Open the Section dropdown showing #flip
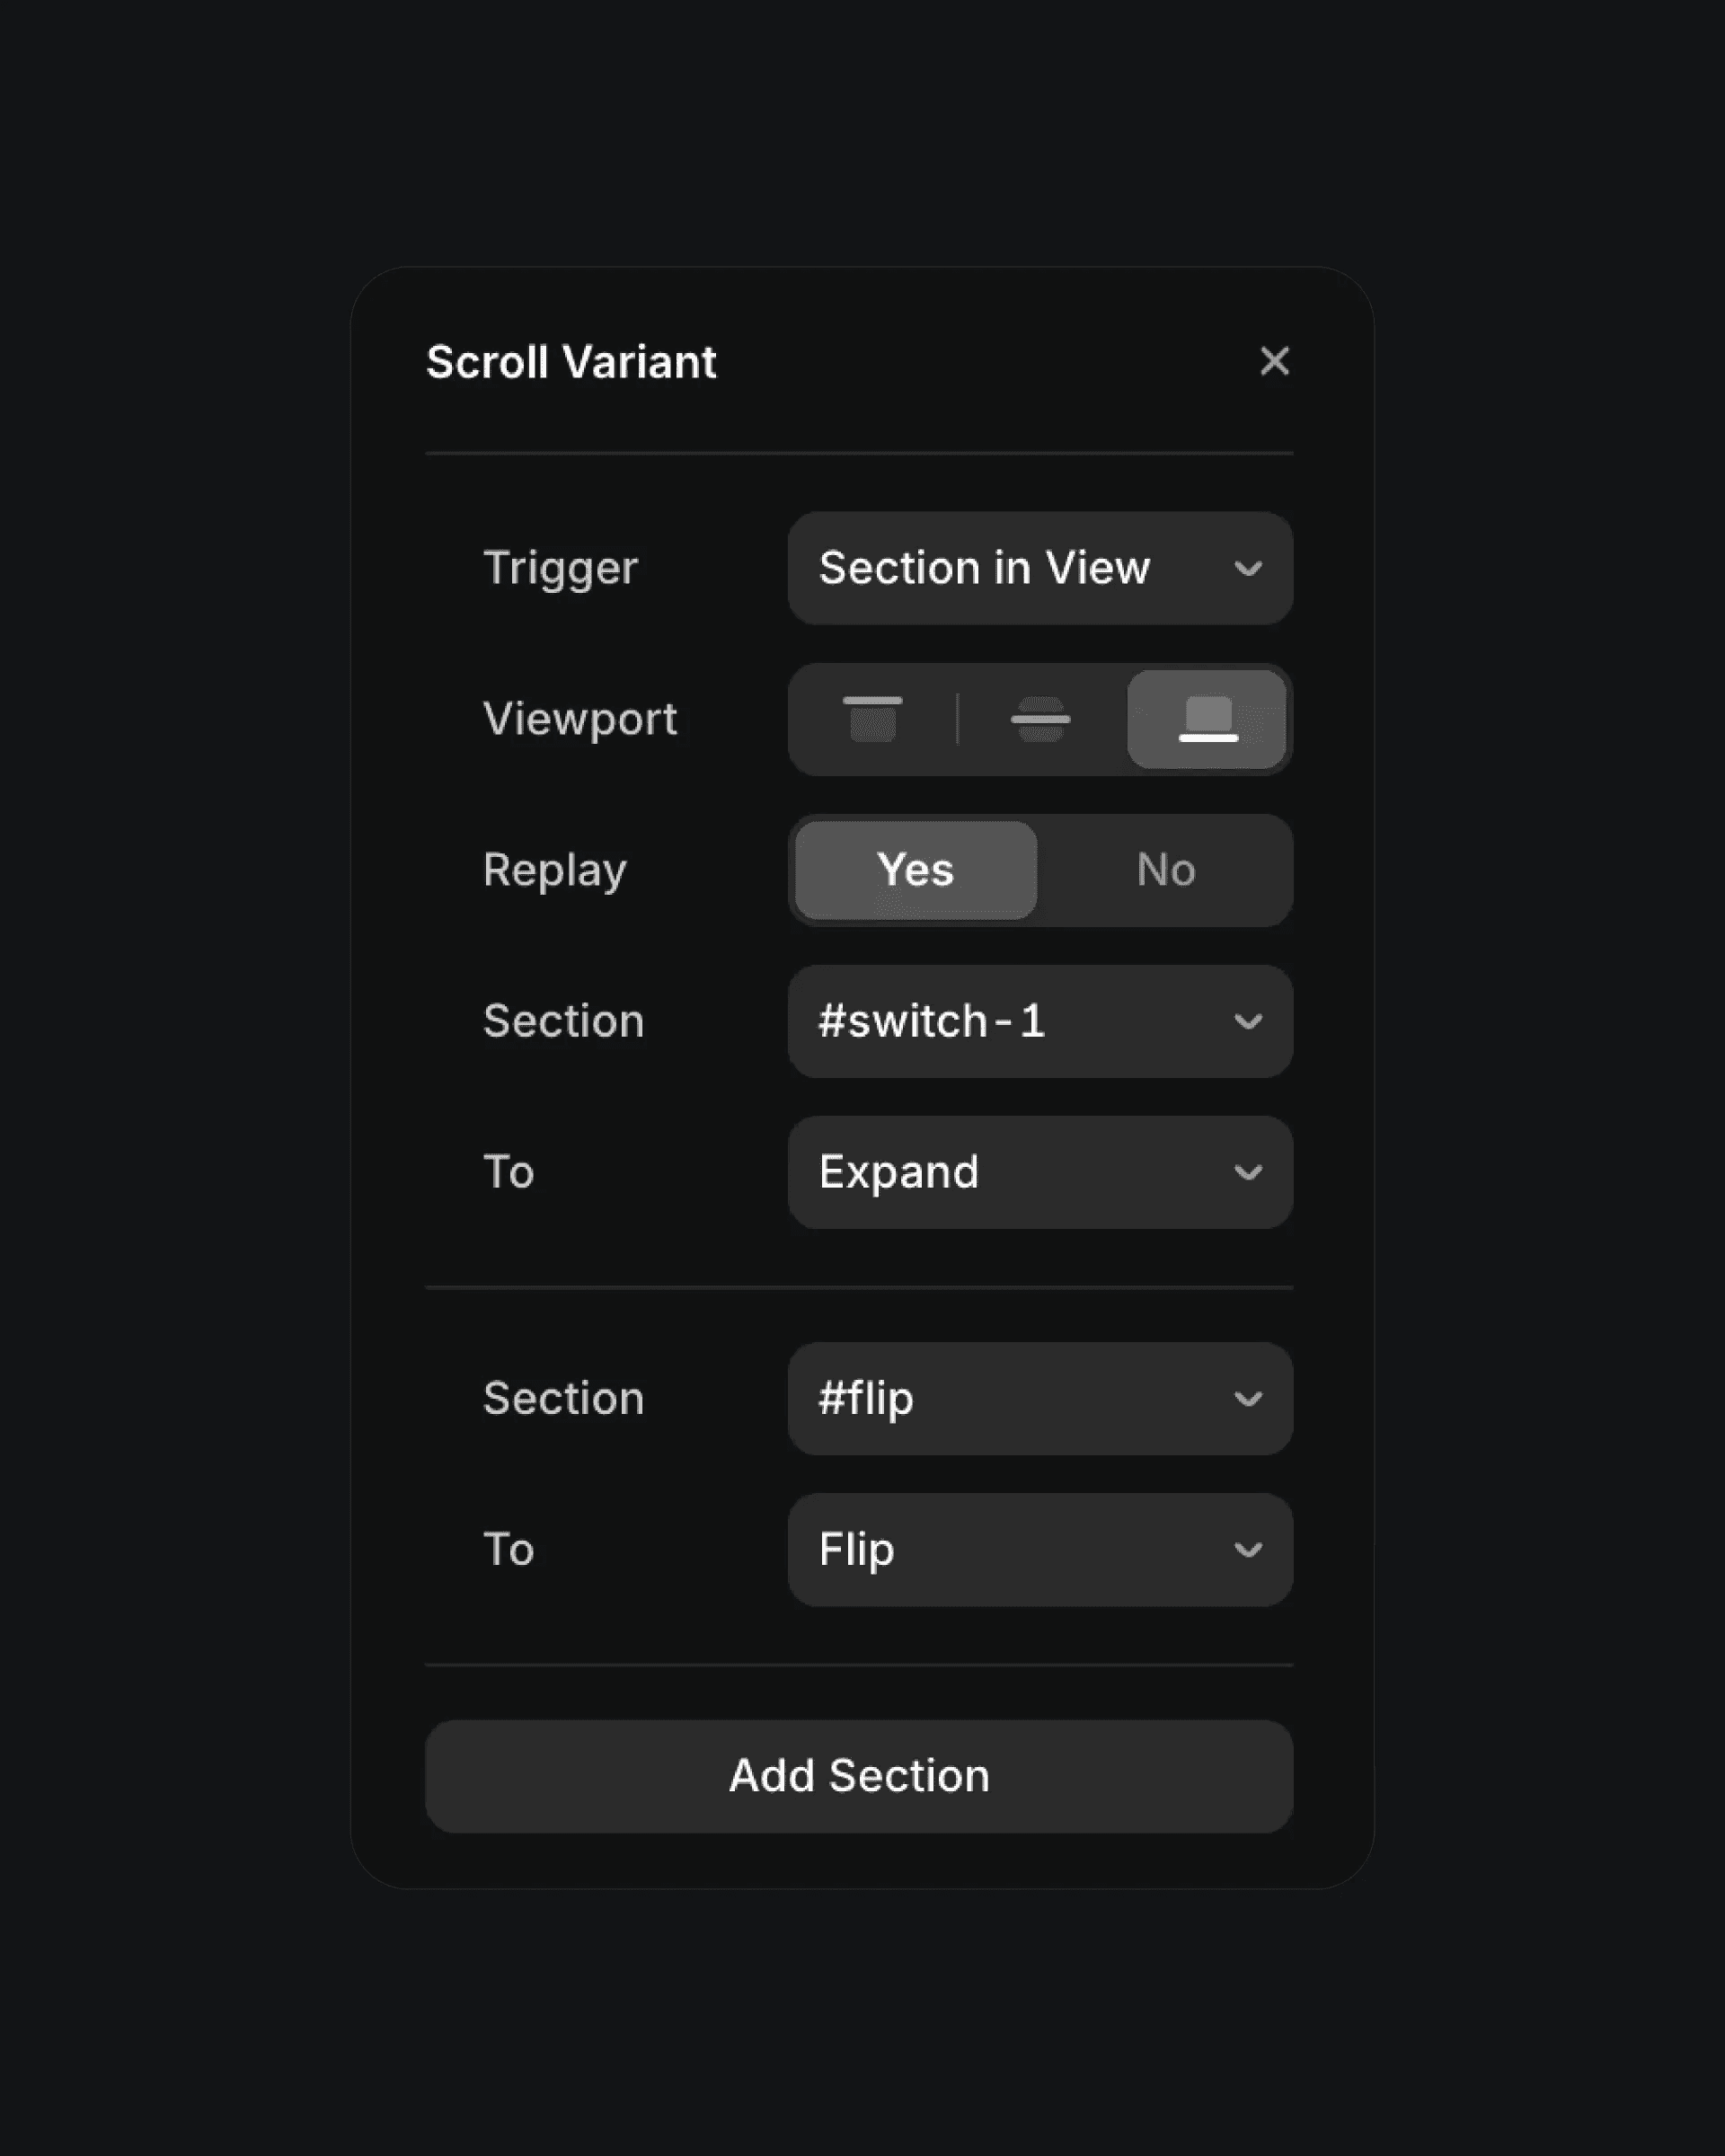1725x2156 pixels. click(1040, 1399)
